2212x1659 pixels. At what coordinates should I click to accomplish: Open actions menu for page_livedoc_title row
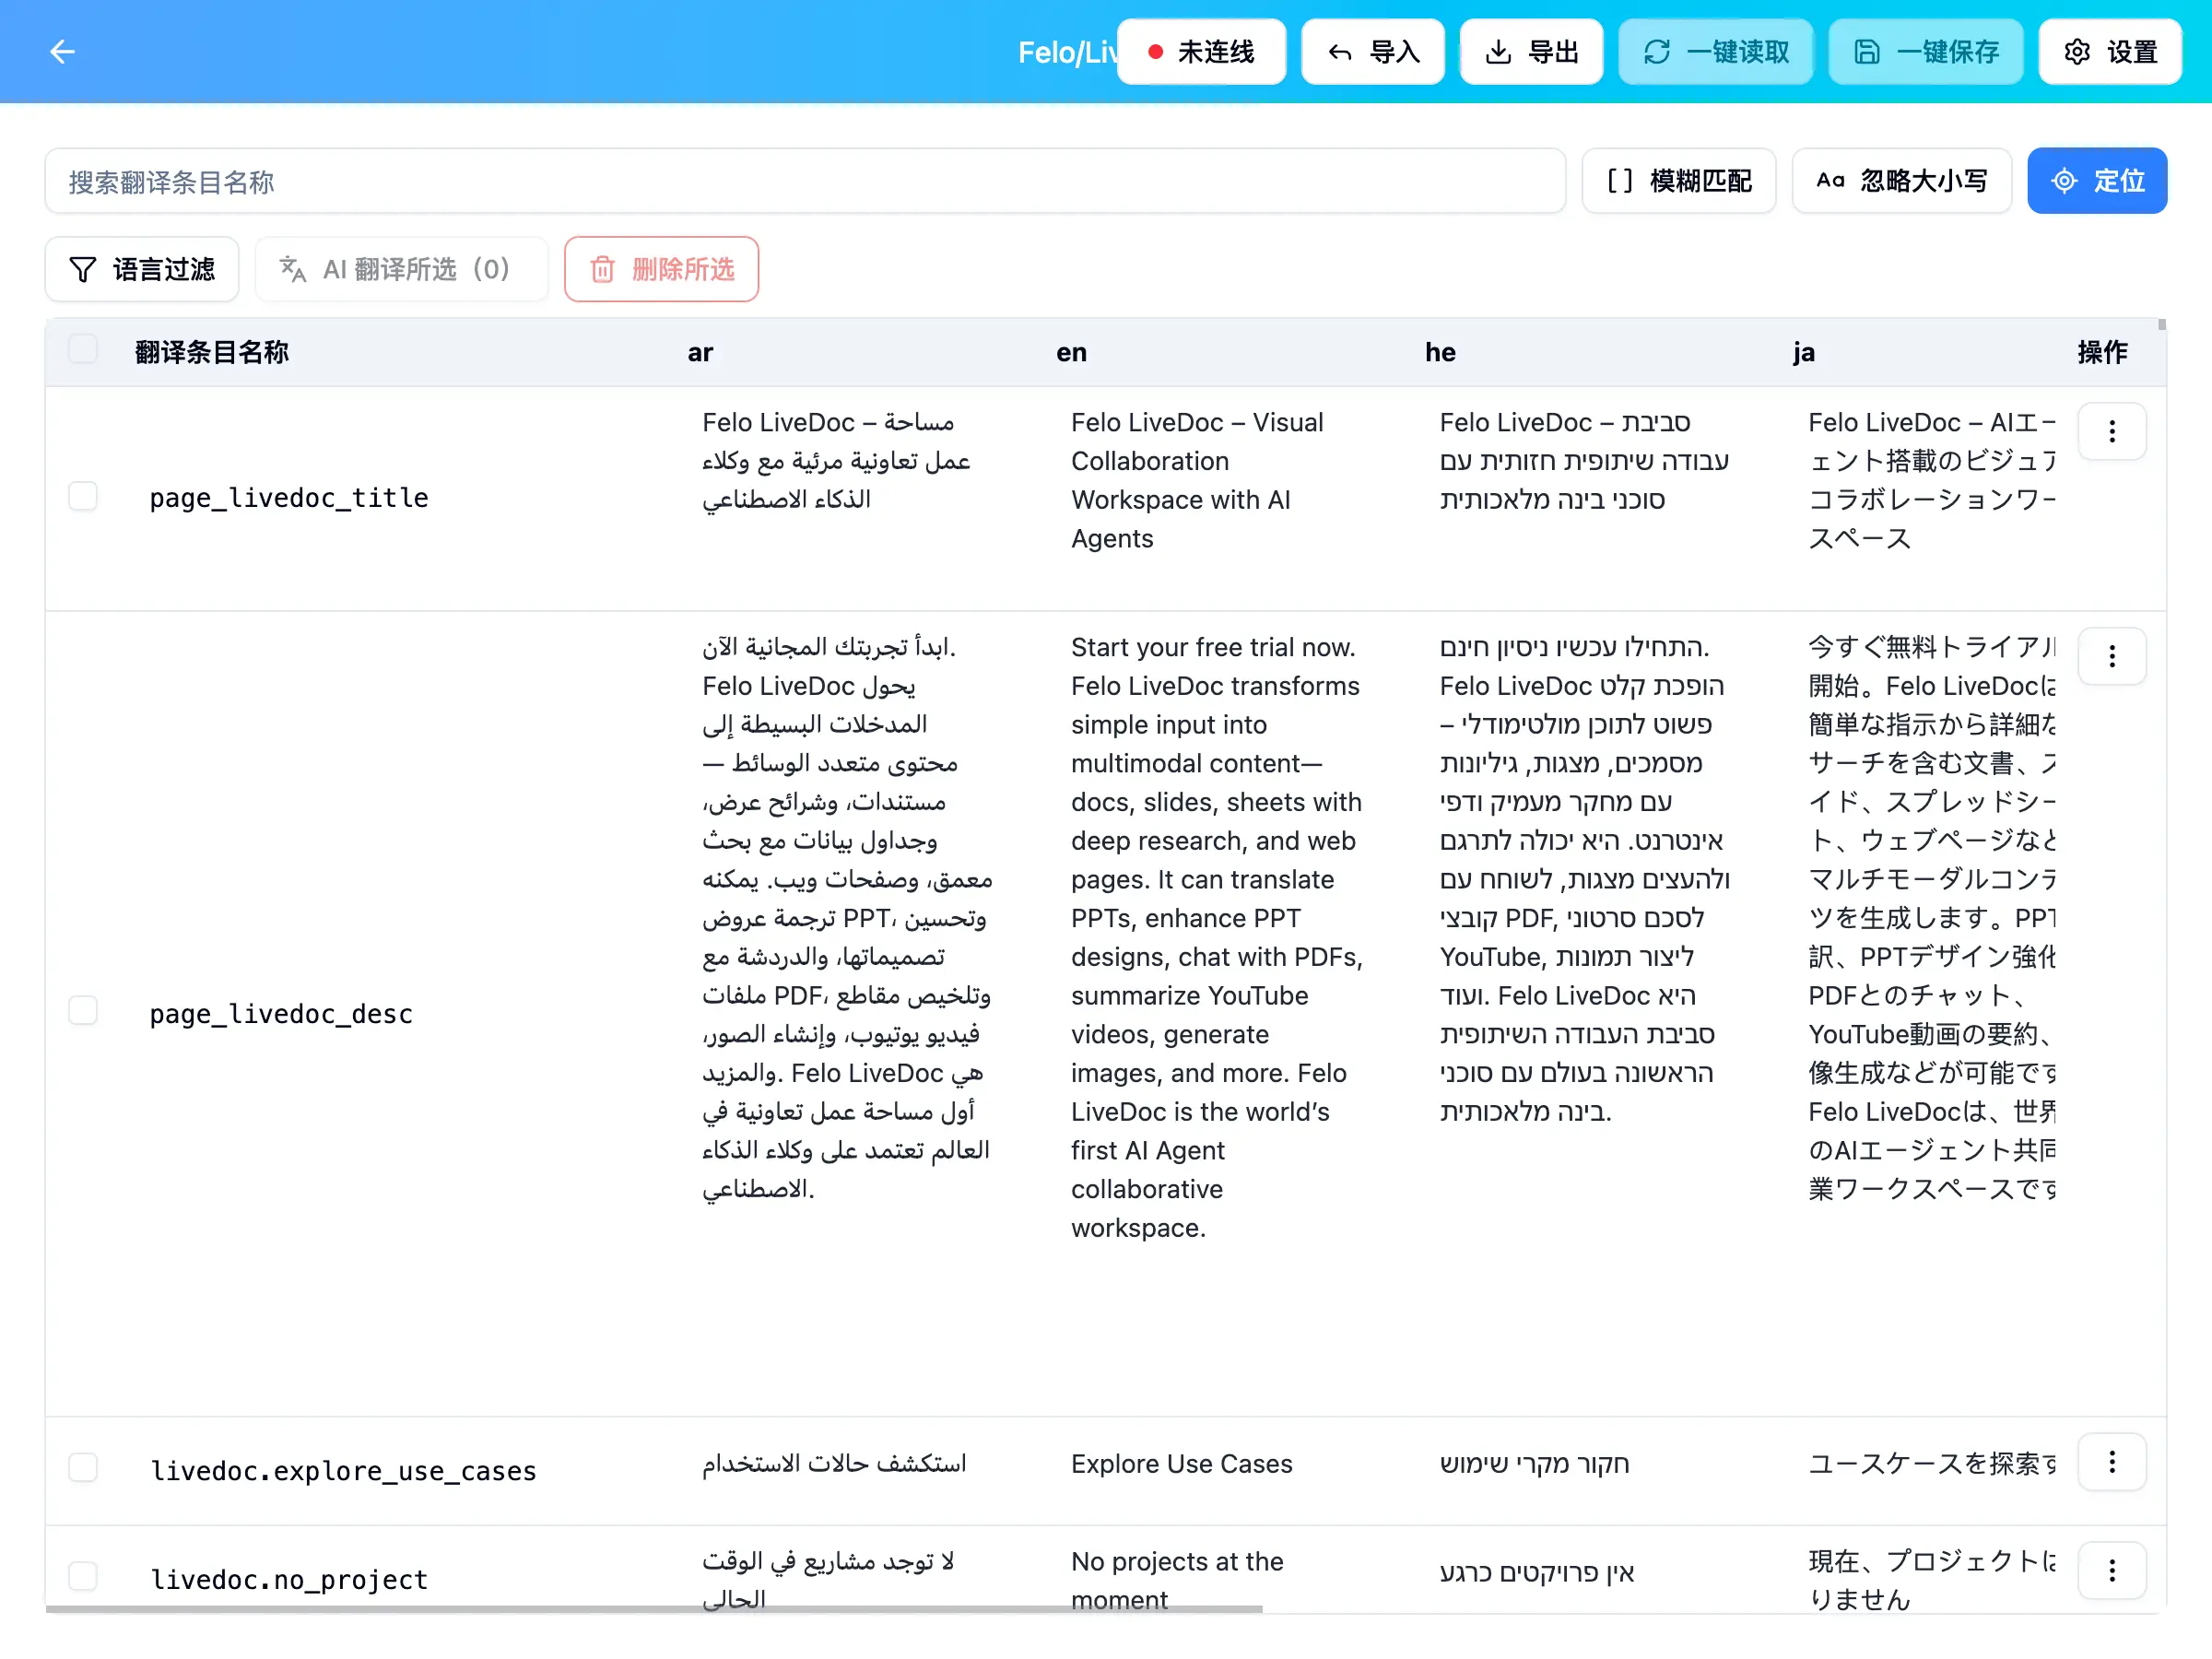(2111, 432)
